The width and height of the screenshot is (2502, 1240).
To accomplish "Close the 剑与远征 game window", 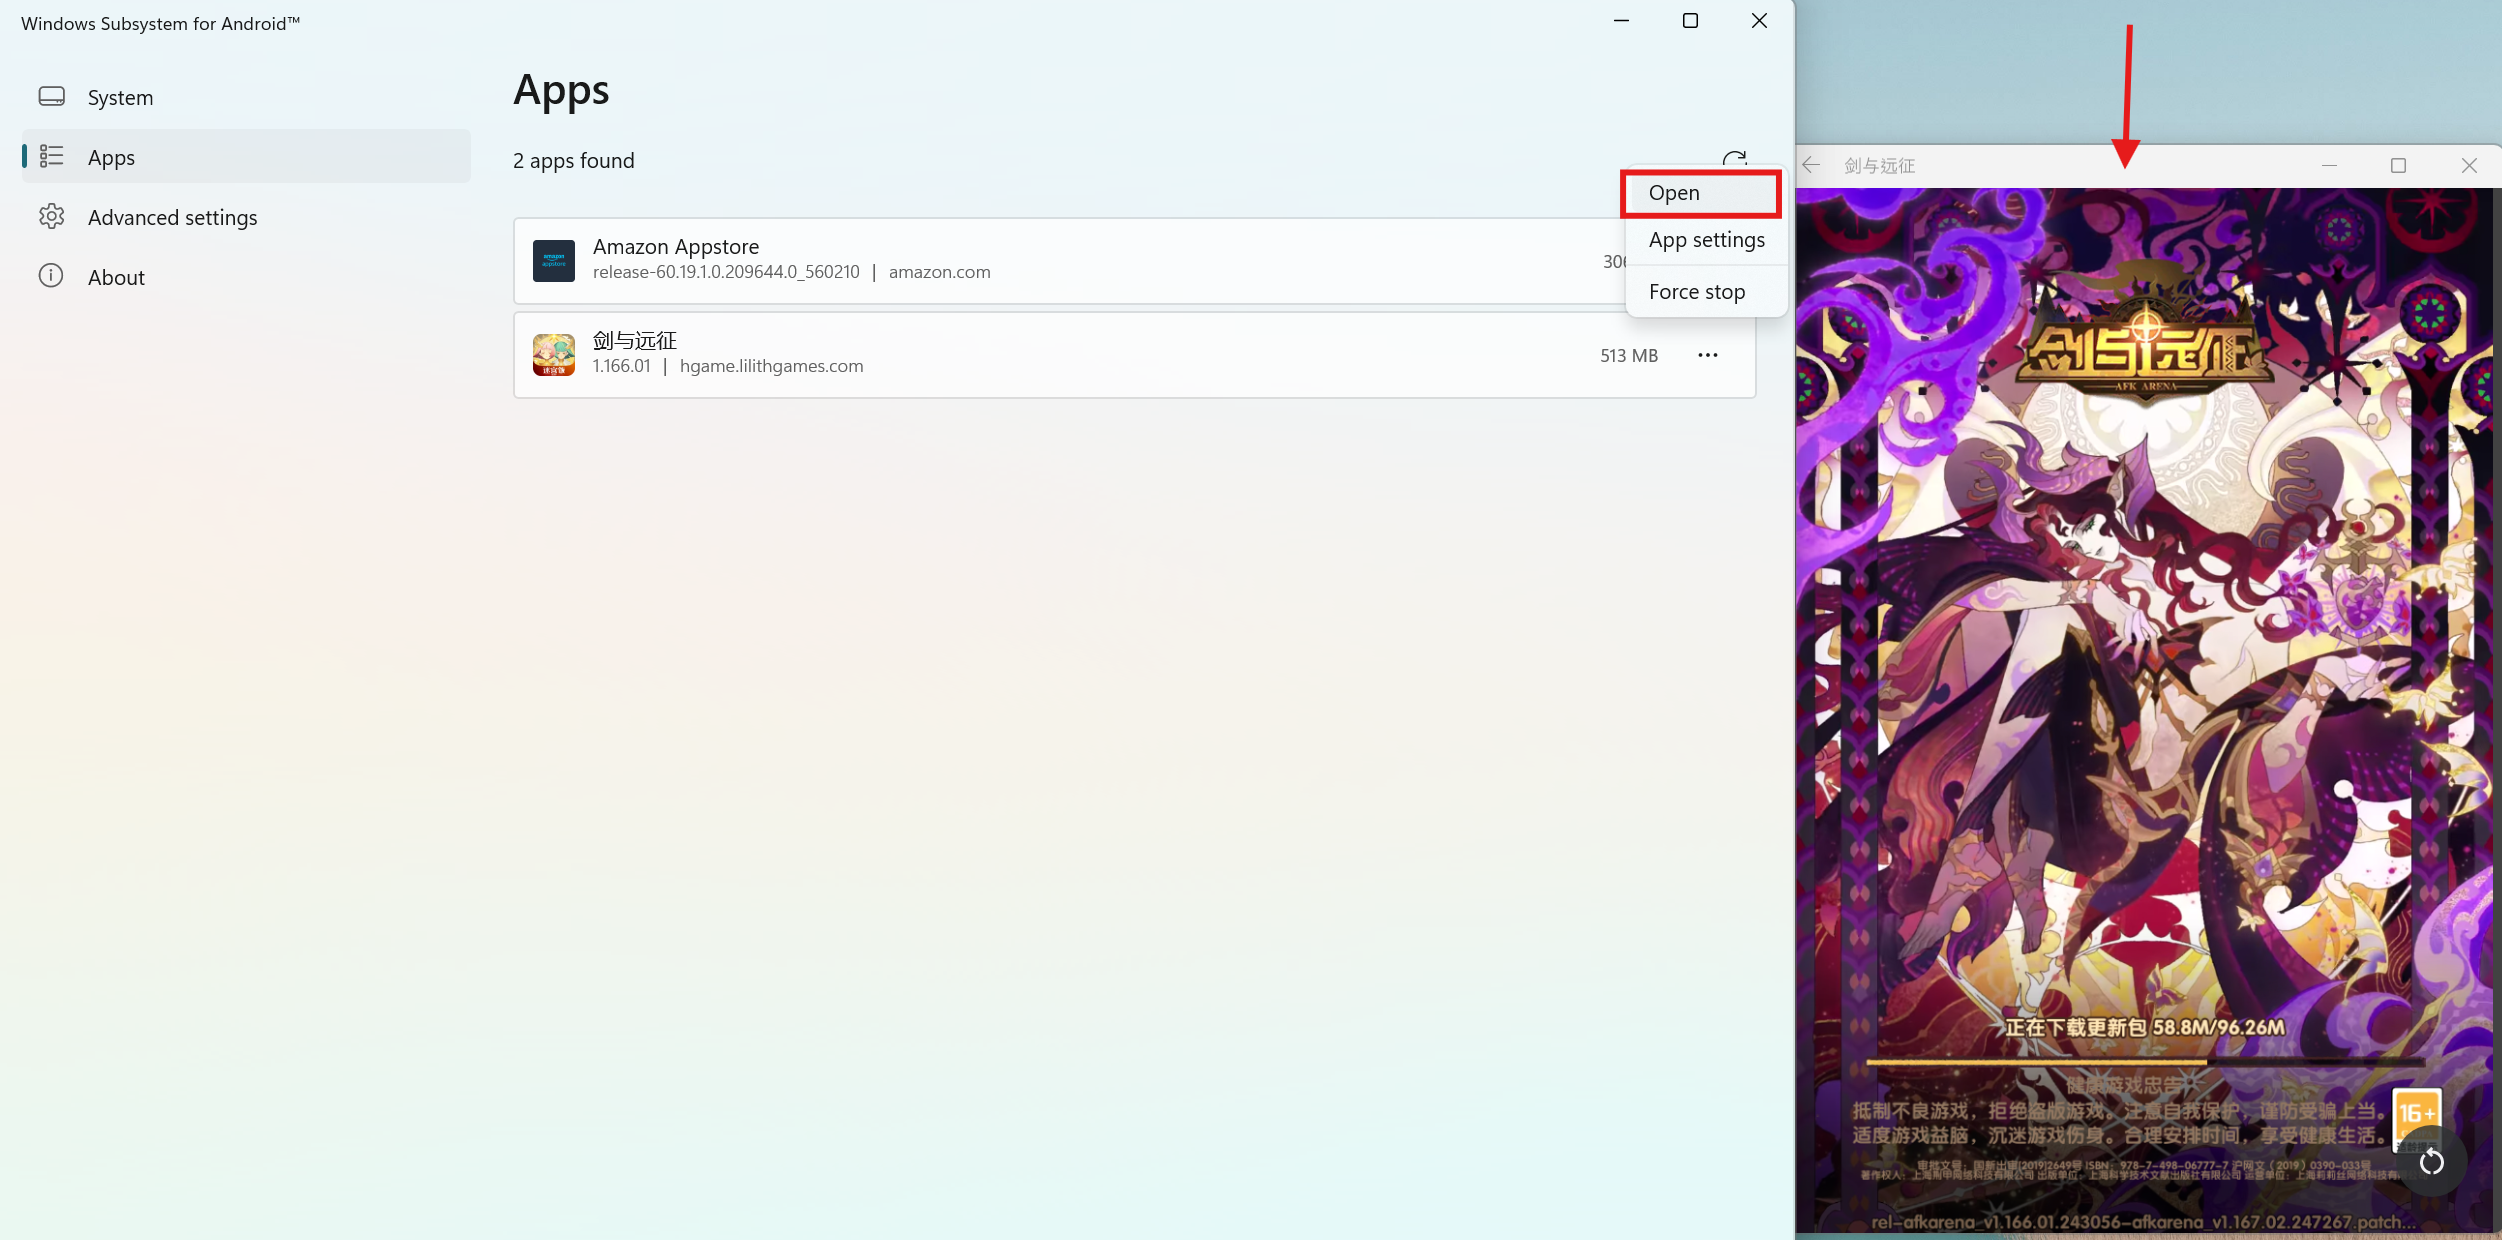I will point(2468,165).
